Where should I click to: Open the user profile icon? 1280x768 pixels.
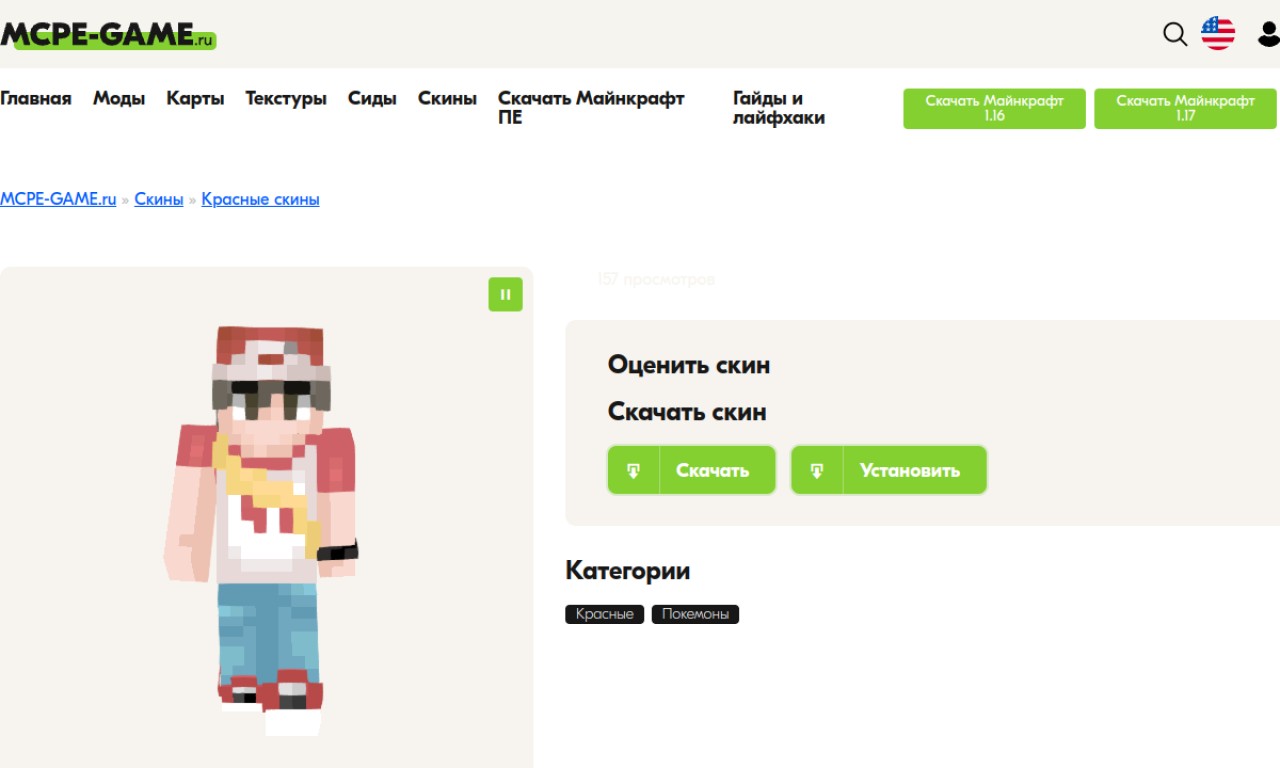(x=1269, y=34)
